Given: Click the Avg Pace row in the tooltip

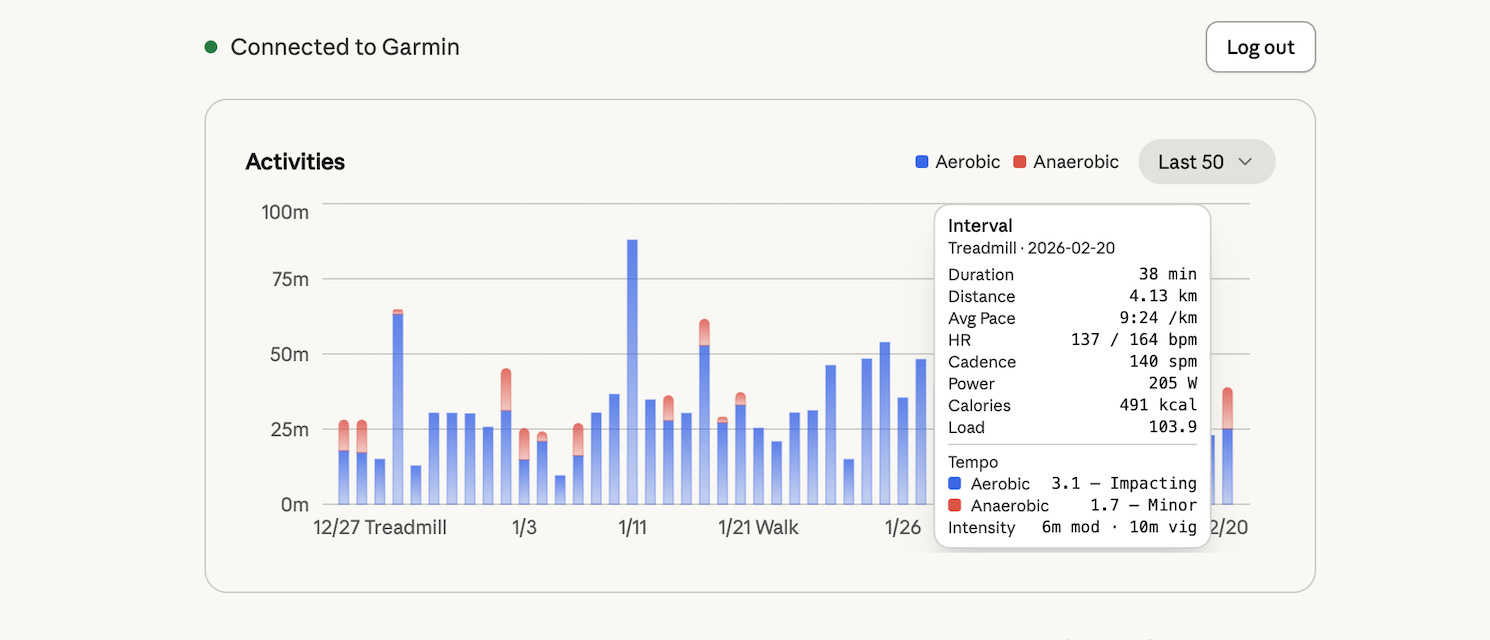Looking at the screenshot, I should [1070, 318].
